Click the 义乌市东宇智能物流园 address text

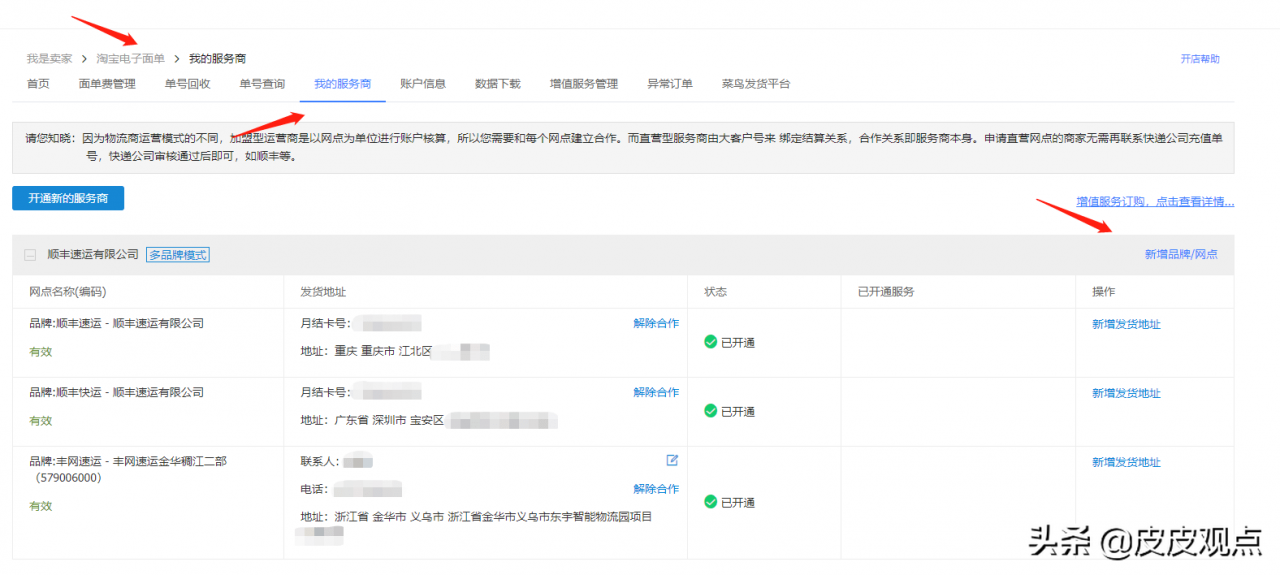pos(476,517)
